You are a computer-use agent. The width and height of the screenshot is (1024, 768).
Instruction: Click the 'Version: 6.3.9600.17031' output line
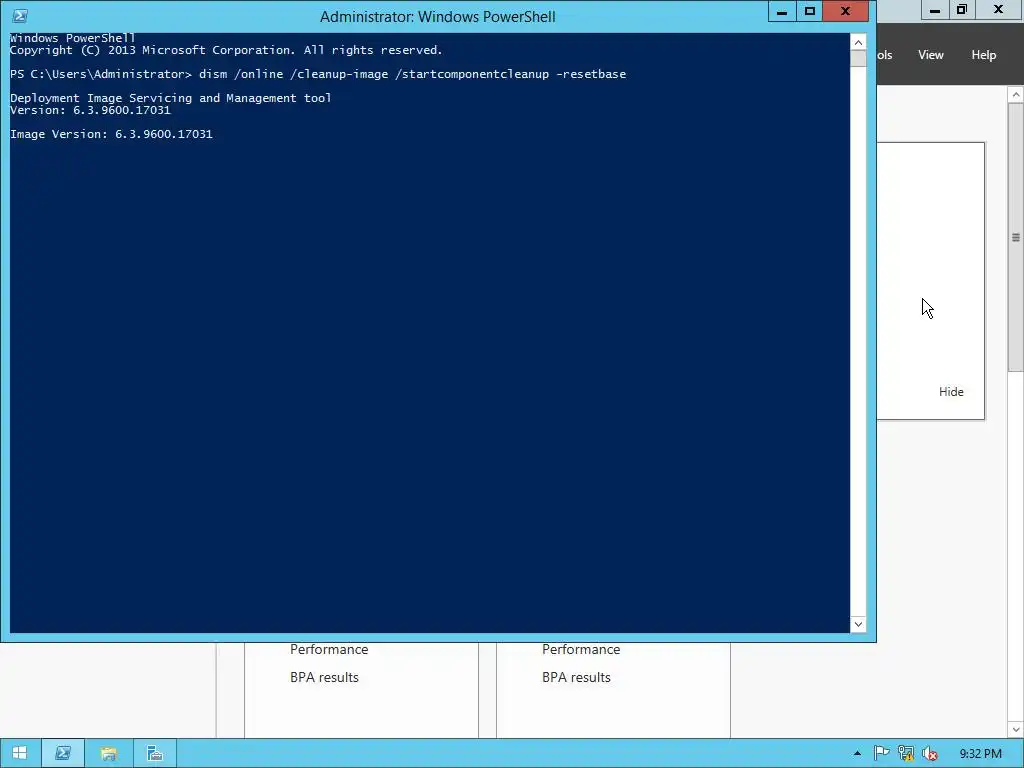pos(90,110)
